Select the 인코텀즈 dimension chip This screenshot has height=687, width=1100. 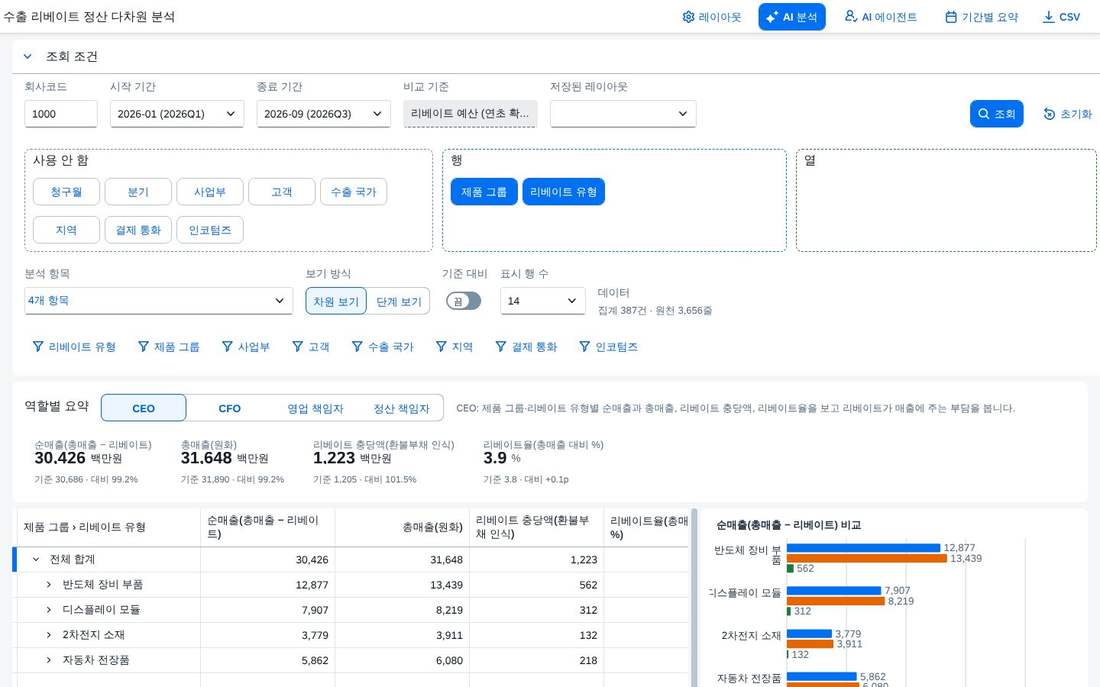point(210,229)
